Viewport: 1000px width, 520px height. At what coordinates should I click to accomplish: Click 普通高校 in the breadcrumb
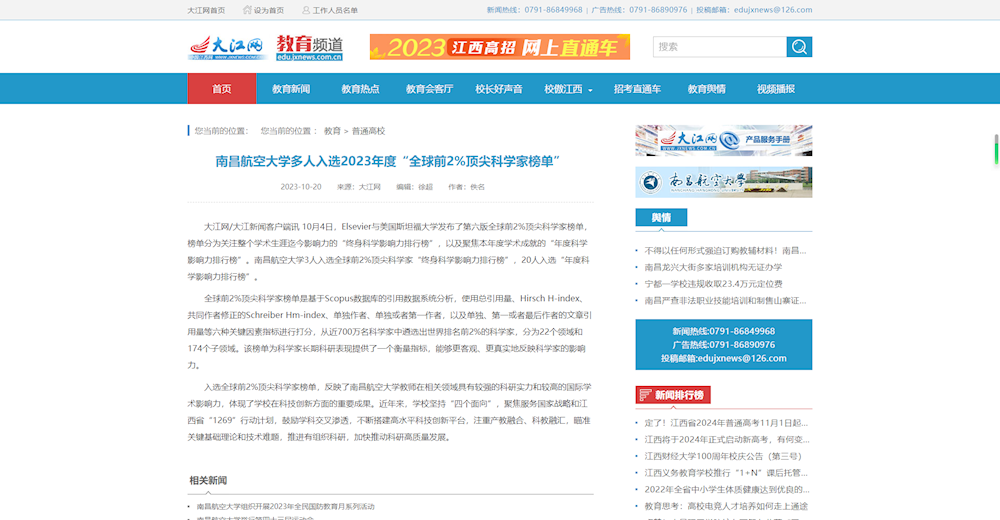click(368, 131)
